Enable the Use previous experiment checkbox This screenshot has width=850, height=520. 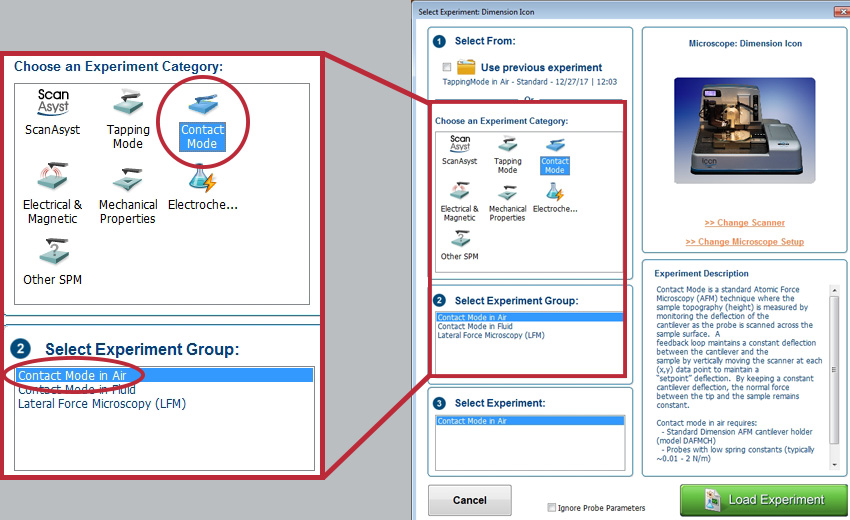point(446,68)
